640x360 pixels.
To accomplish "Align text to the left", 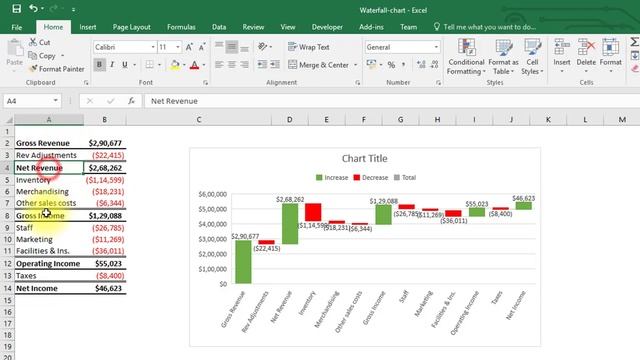I will (219, 64).
